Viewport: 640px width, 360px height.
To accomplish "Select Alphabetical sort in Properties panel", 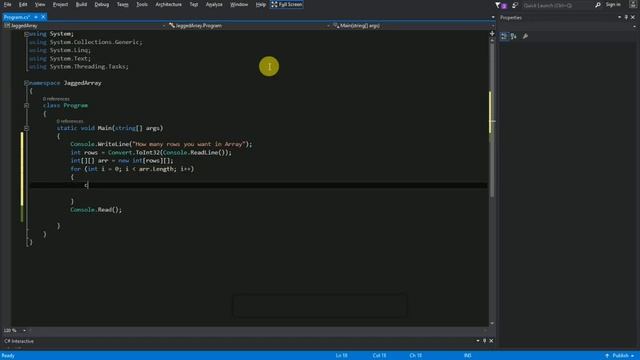I will [514, 36].
